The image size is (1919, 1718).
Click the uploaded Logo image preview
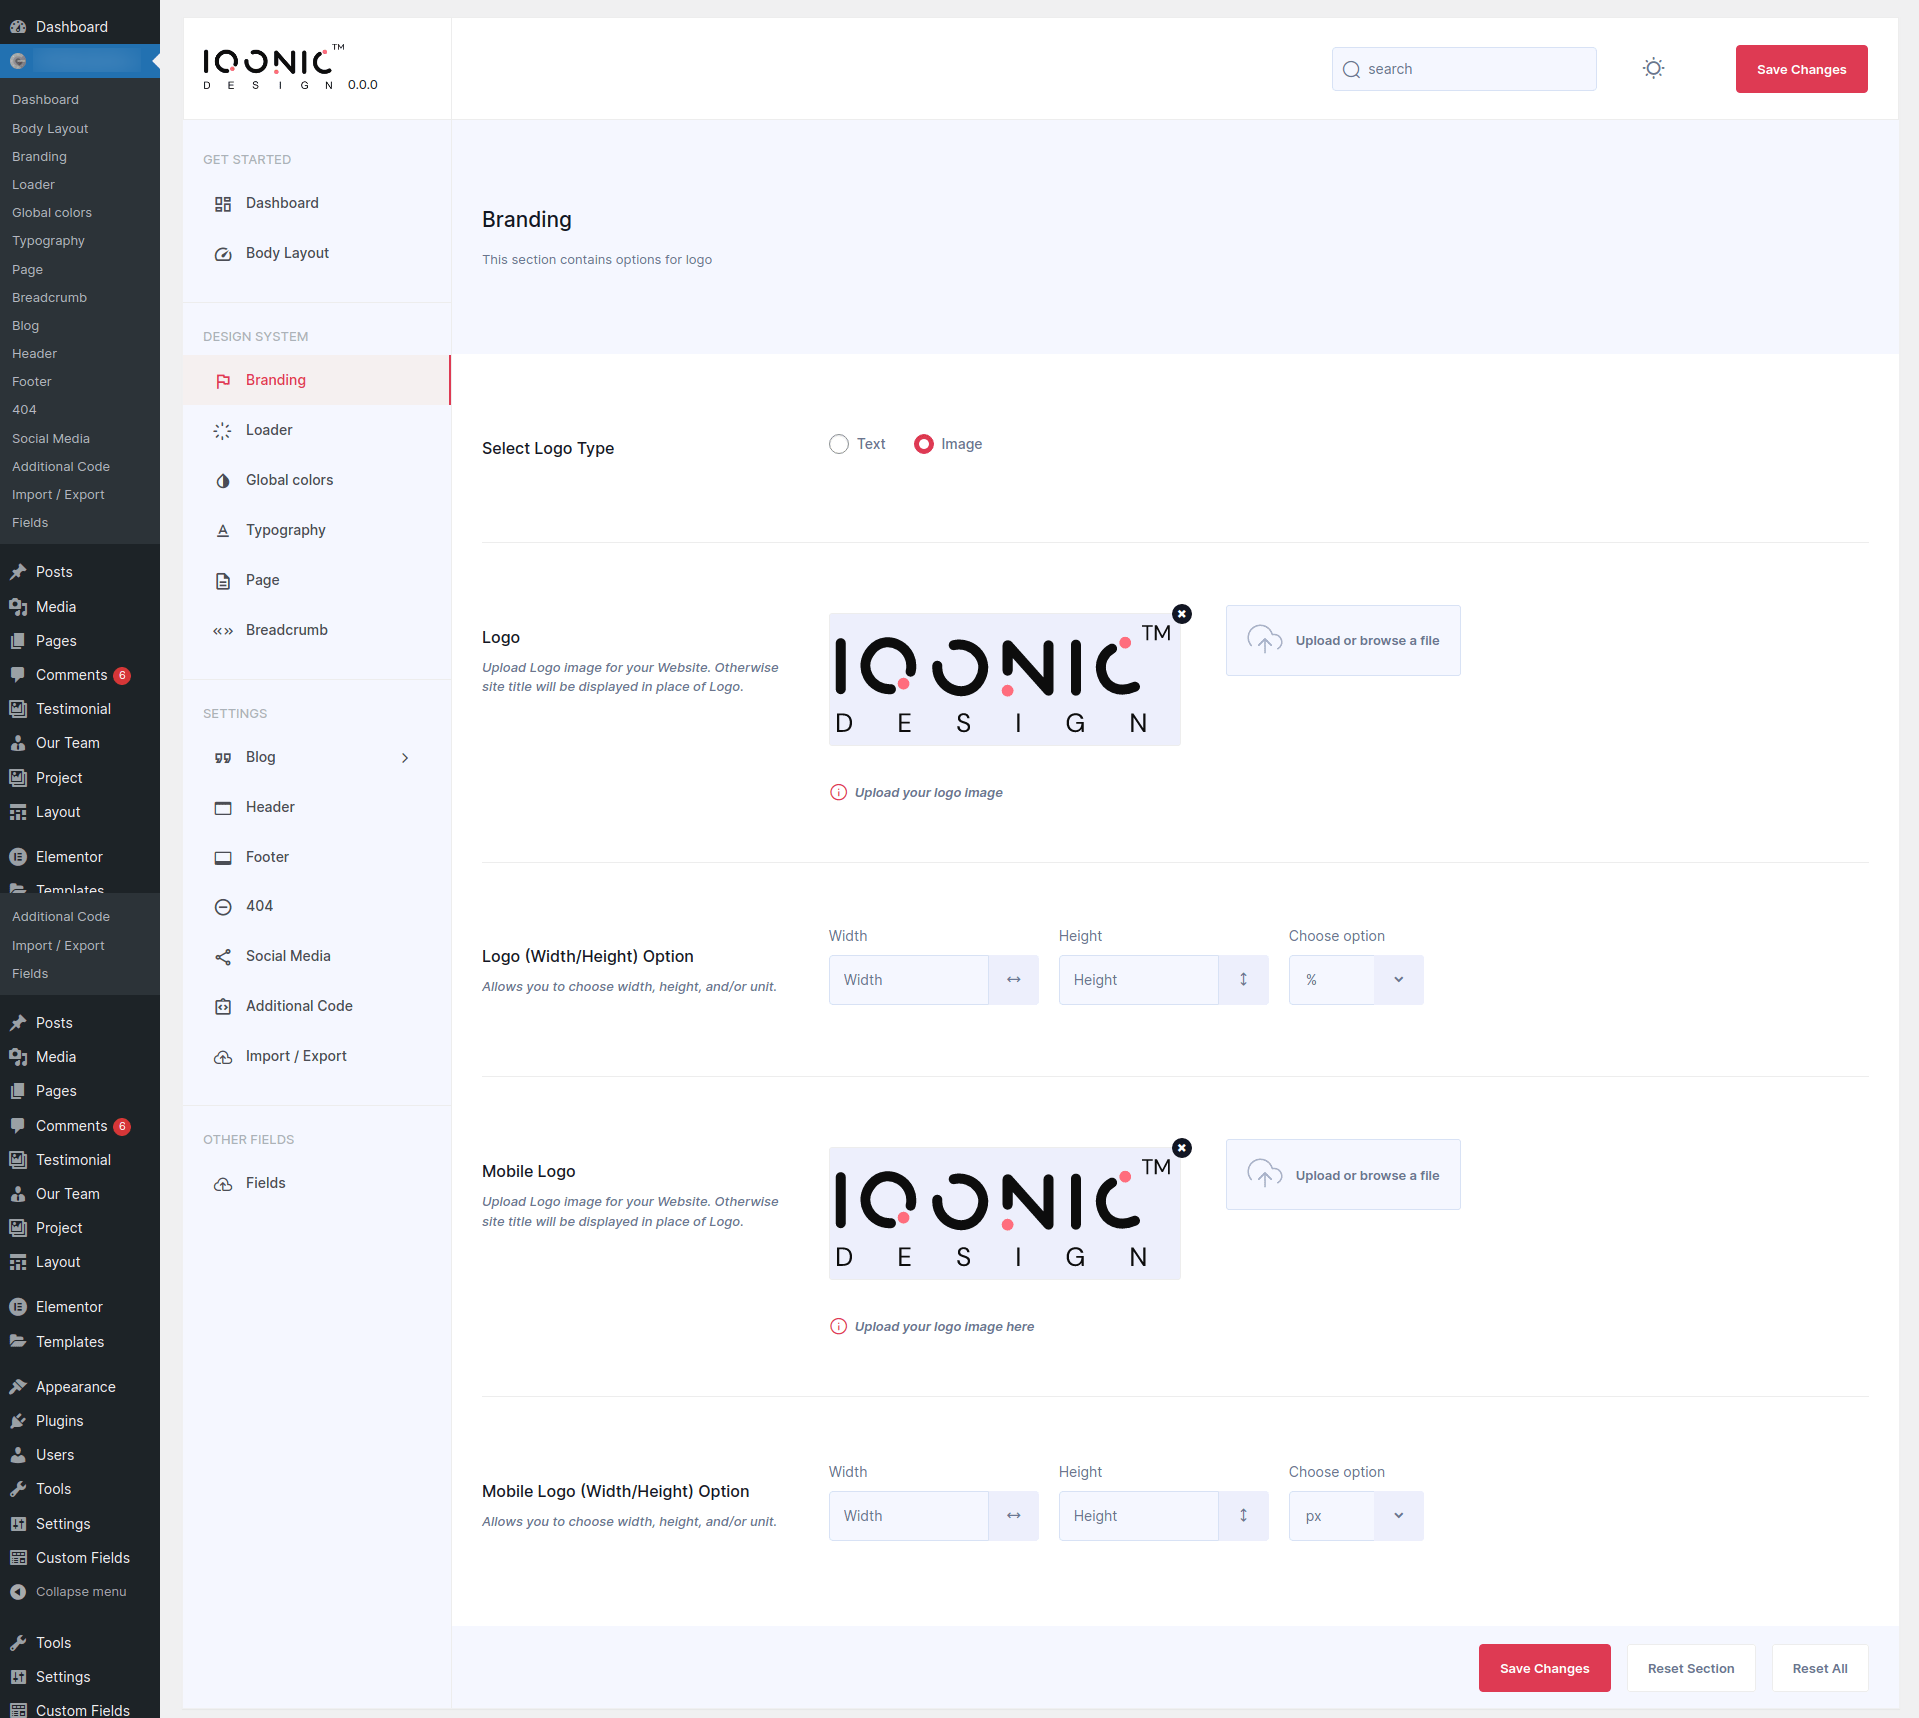(1004, 679)
